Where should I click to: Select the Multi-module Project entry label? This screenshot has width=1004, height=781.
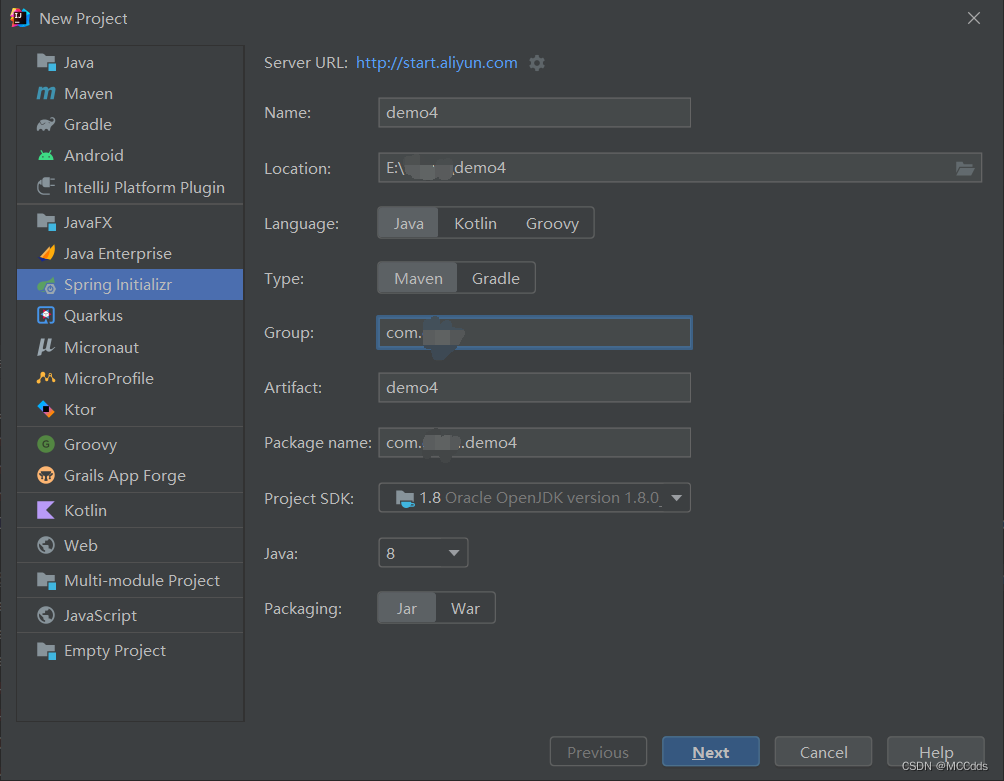pos(142,580)
